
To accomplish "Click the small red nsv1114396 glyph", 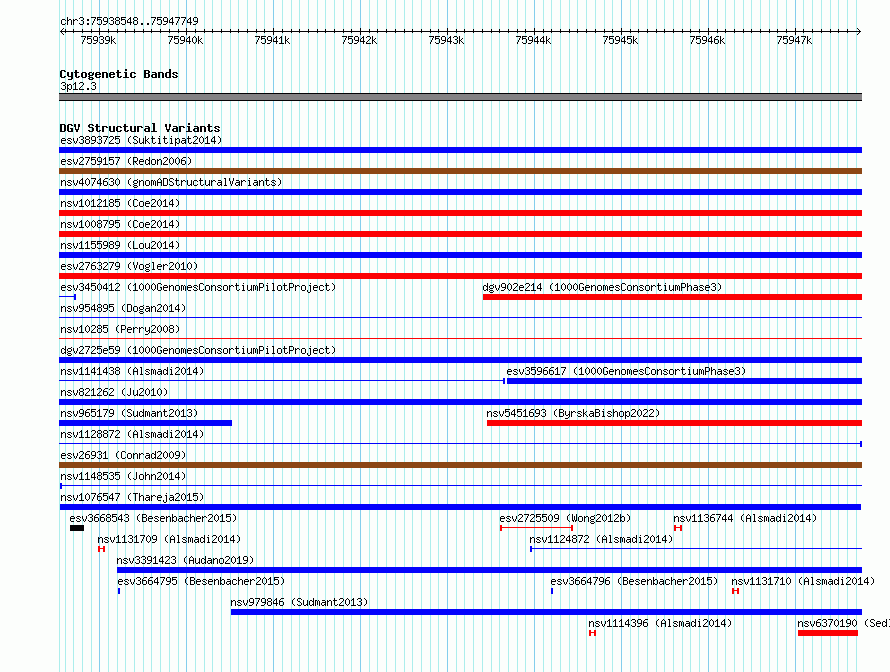I will coord(593,633).
